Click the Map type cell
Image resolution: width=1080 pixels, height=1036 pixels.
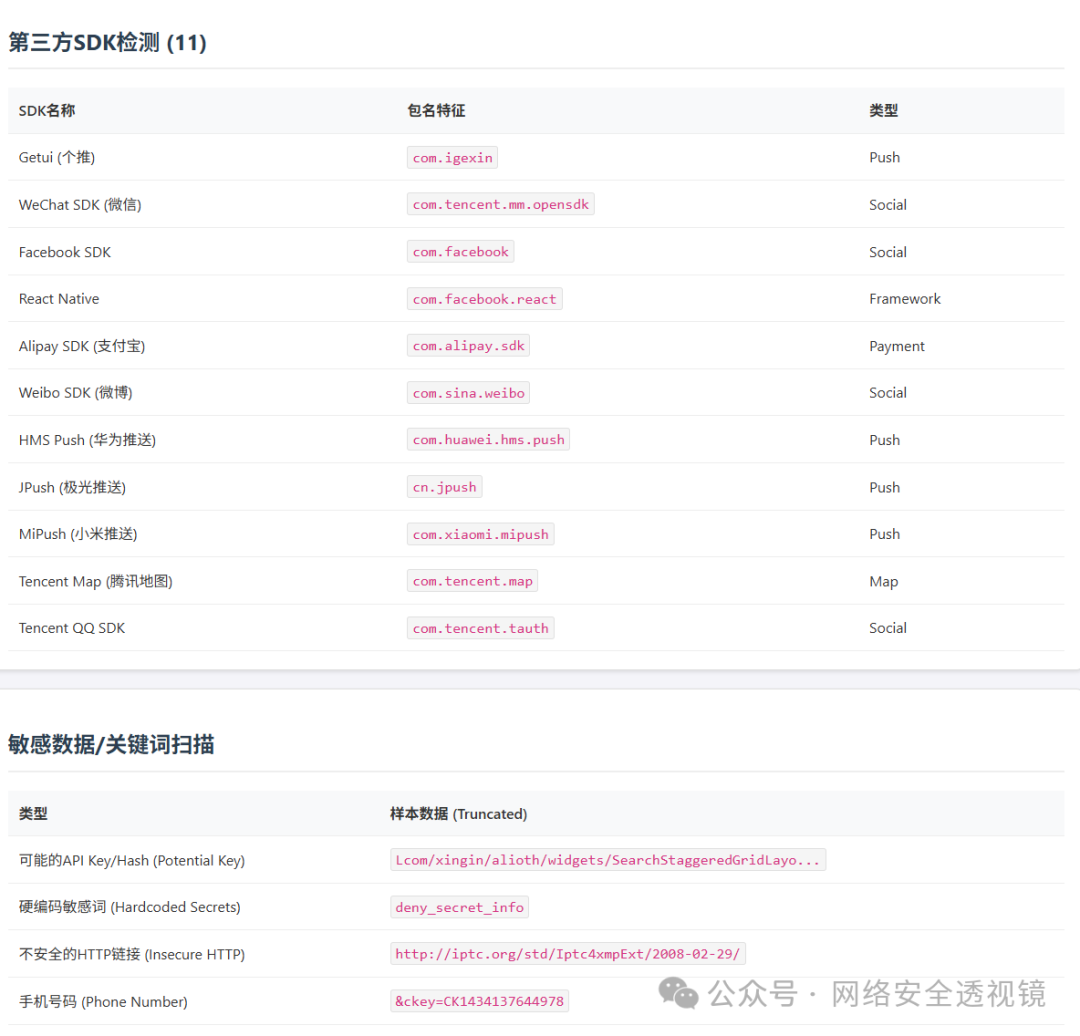(x=883, y=582)
